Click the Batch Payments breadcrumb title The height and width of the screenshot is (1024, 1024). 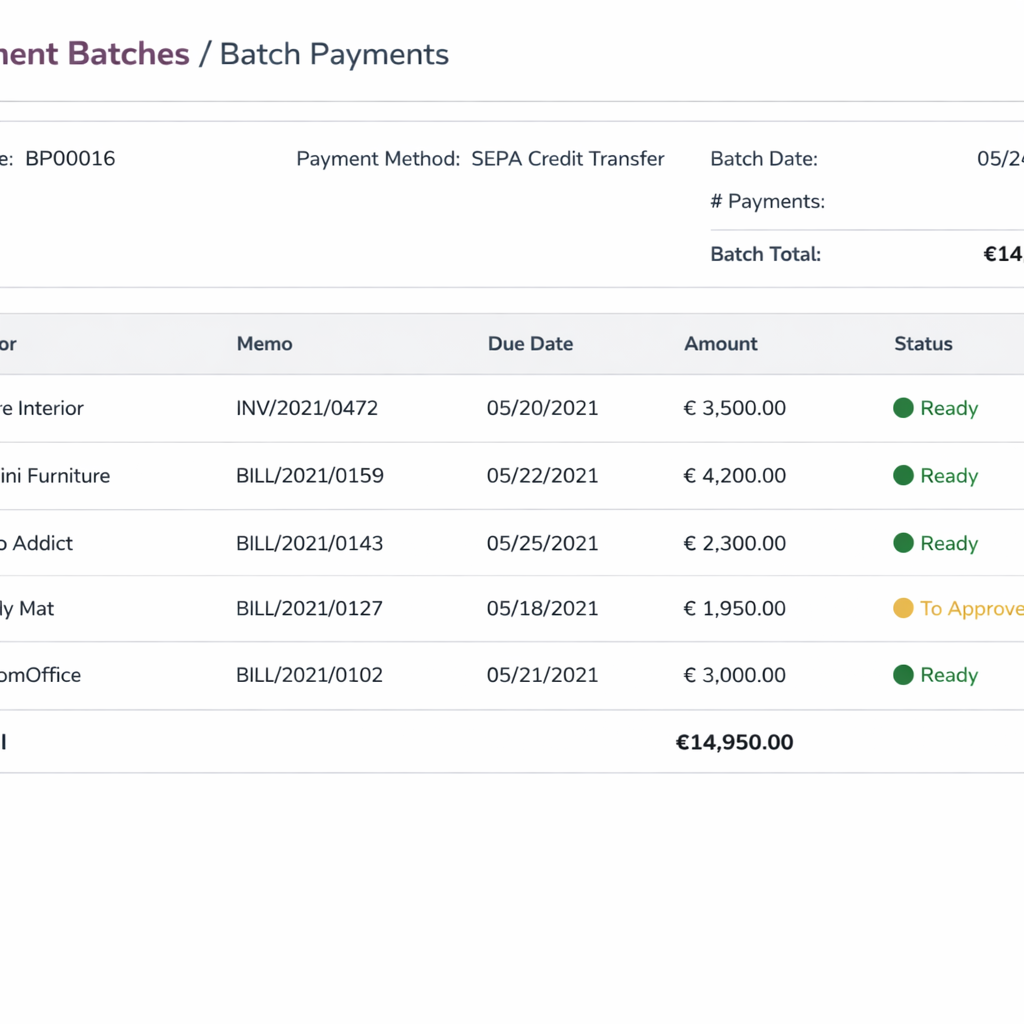coord(334,54)
